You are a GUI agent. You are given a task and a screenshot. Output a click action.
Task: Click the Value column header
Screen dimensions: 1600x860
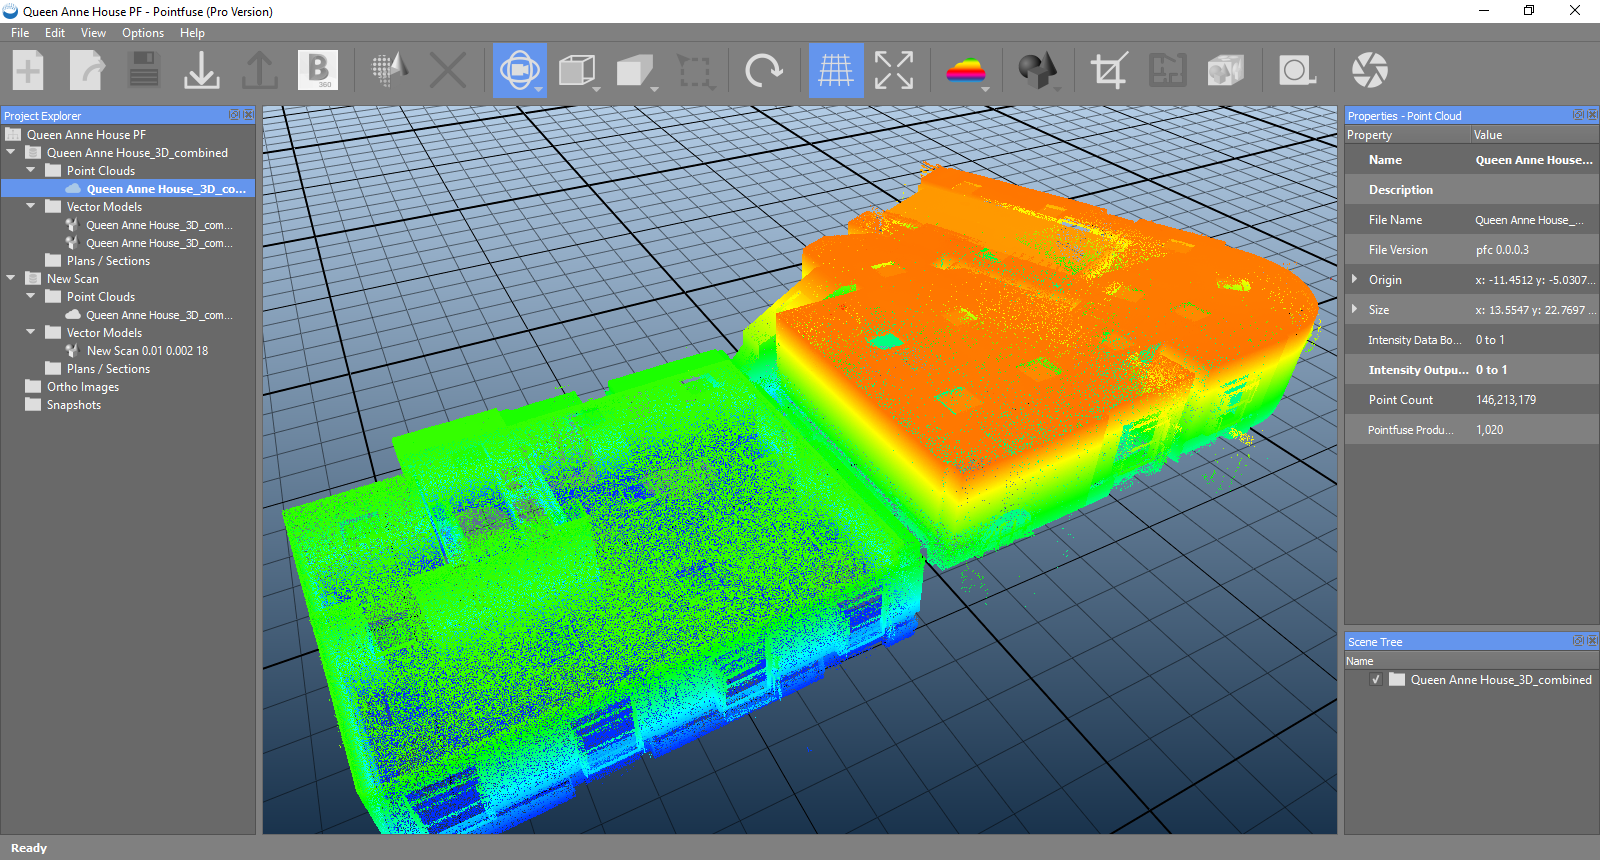click(x=1535, y=135)
